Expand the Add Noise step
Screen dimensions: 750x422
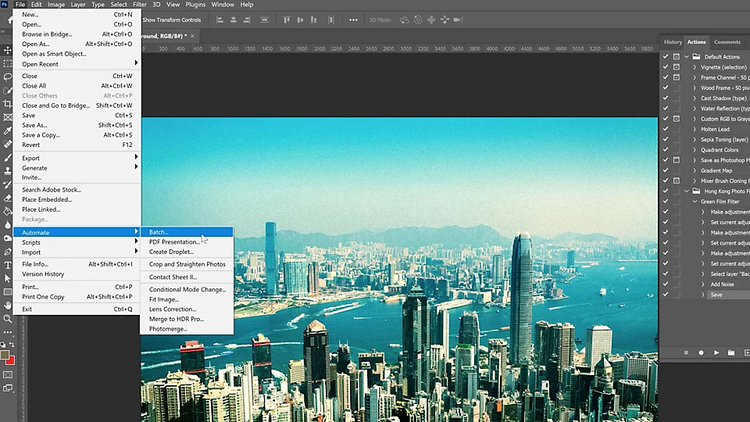click(703, 284)
